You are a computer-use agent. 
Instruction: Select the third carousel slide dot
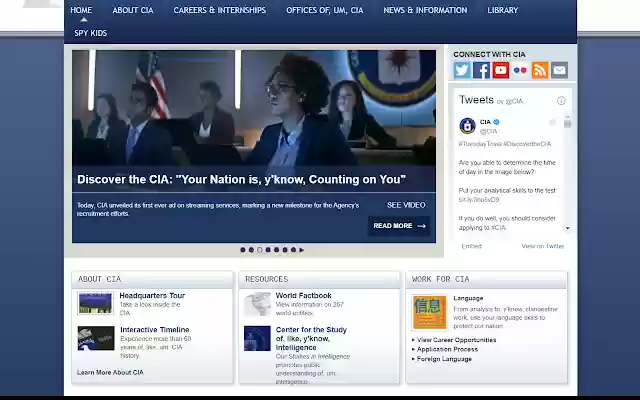pyautogui.click(x=260, y=250)
